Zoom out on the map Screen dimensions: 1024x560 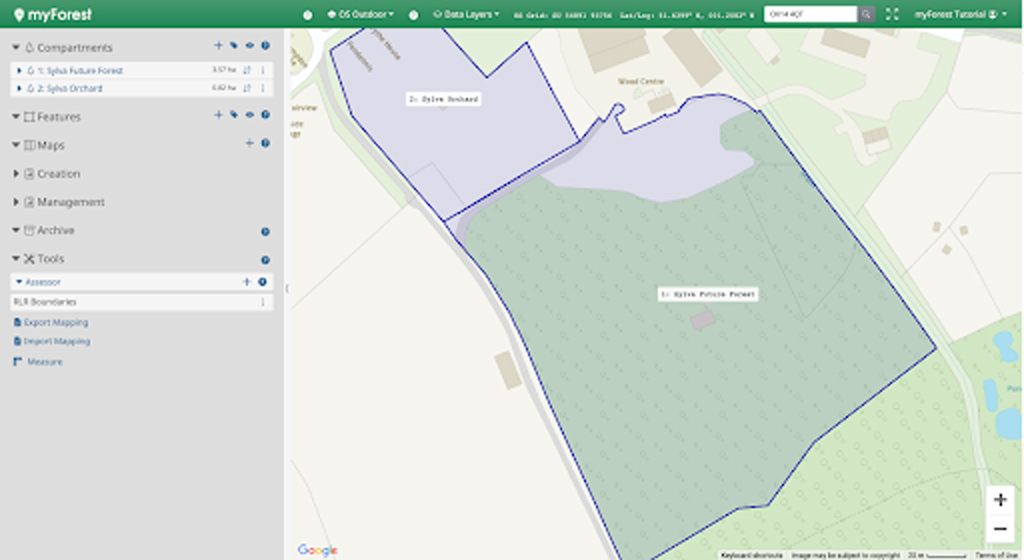tap(1000, 528)
